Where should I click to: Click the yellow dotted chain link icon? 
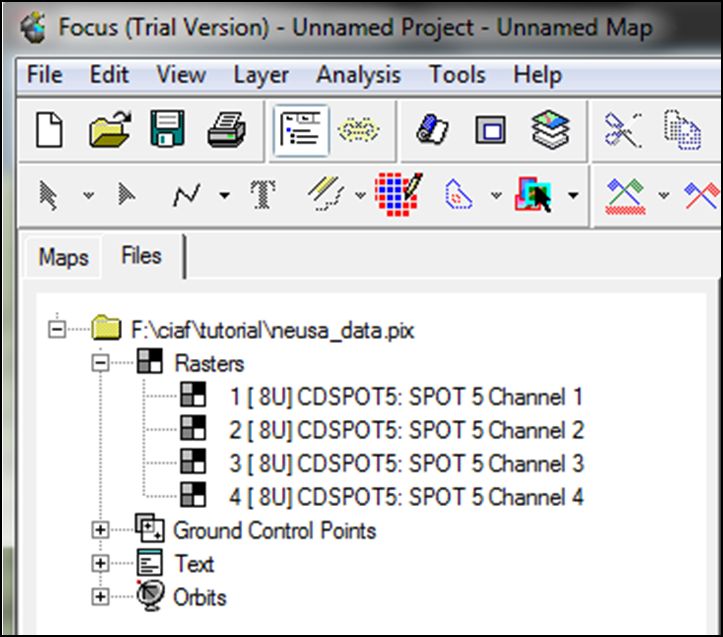(x=358, y=130)
